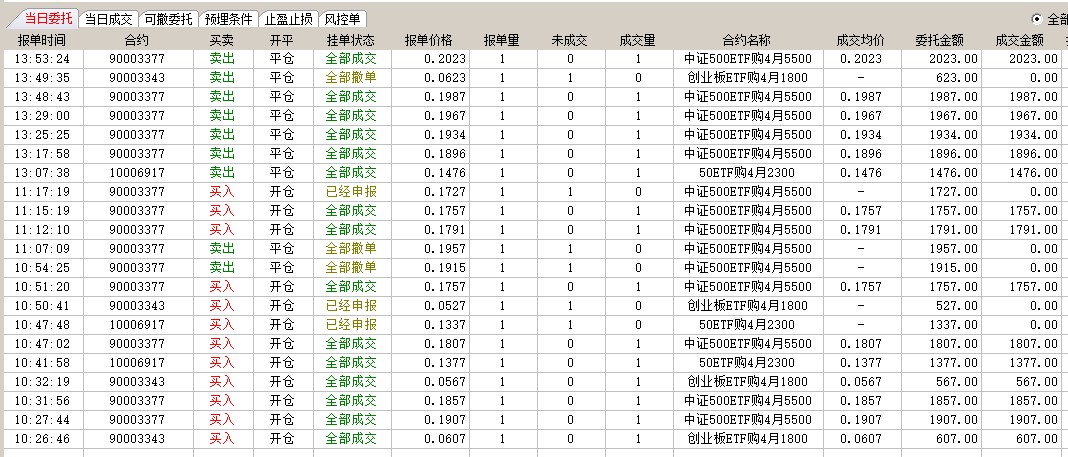Click the 委托金额 column header
1068x457 pixels.
click(940, 40)
